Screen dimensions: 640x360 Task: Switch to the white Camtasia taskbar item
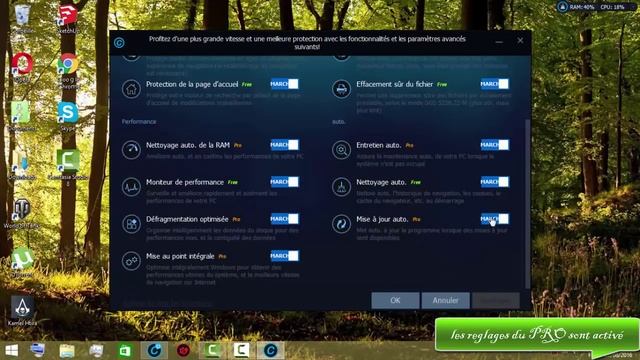241,351
